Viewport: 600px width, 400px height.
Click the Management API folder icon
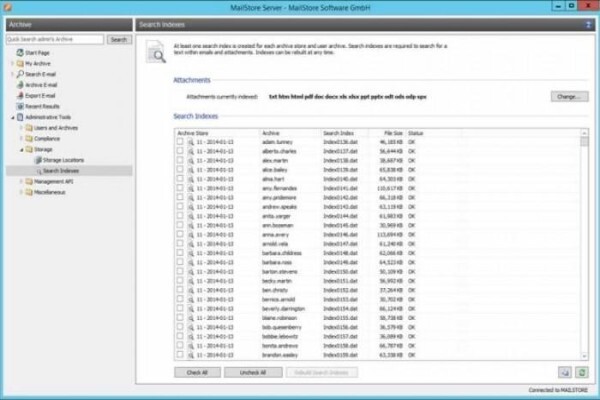tap(29, 181)
